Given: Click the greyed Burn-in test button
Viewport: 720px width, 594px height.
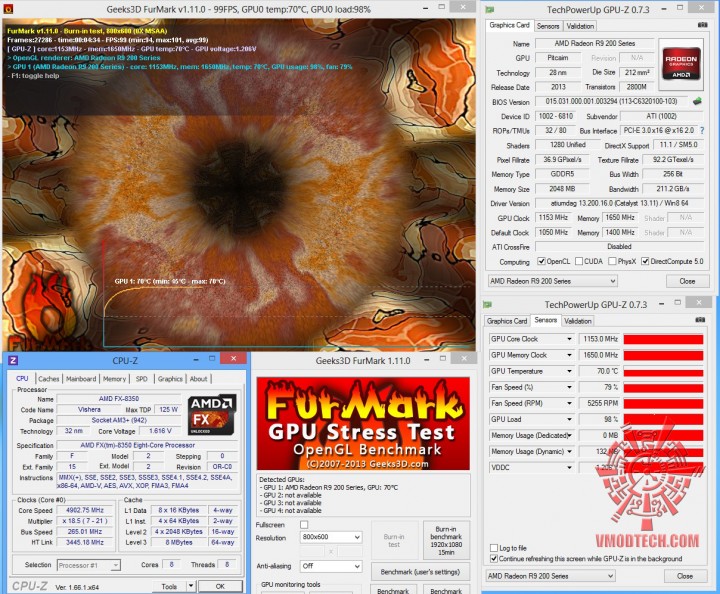Looking at the screenshot, I should tap(394, 540).
